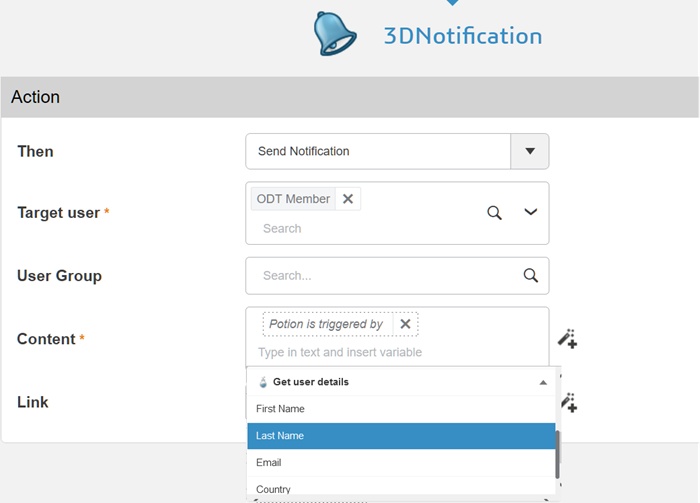
Task: Remove the ODT Member tag
Action: 348,199
